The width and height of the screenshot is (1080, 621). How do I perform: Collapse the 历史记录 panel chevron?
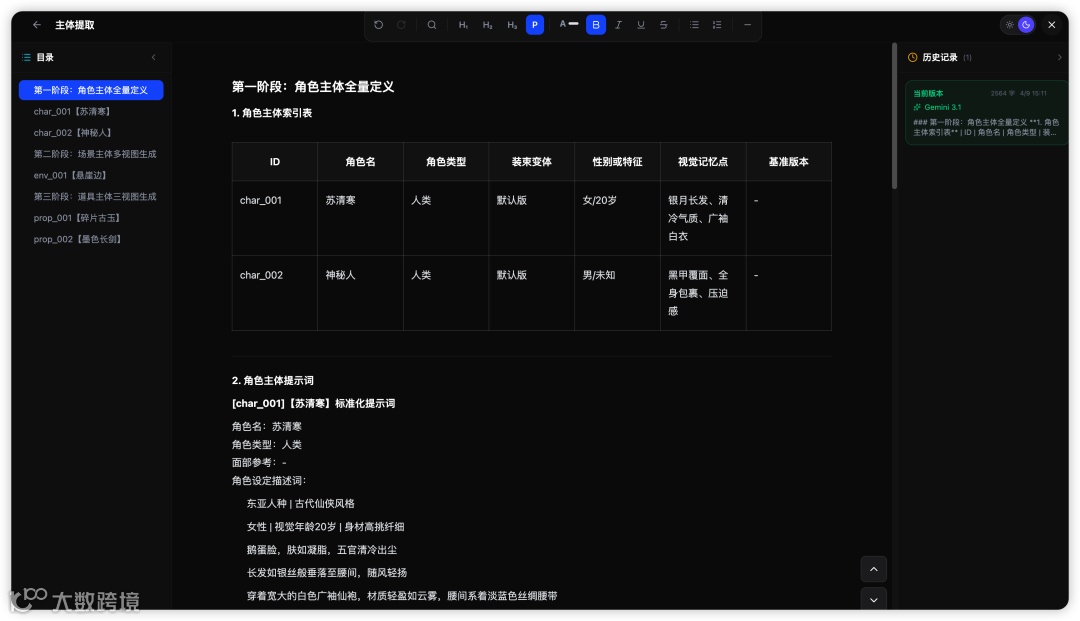[x=1059, y=57]
